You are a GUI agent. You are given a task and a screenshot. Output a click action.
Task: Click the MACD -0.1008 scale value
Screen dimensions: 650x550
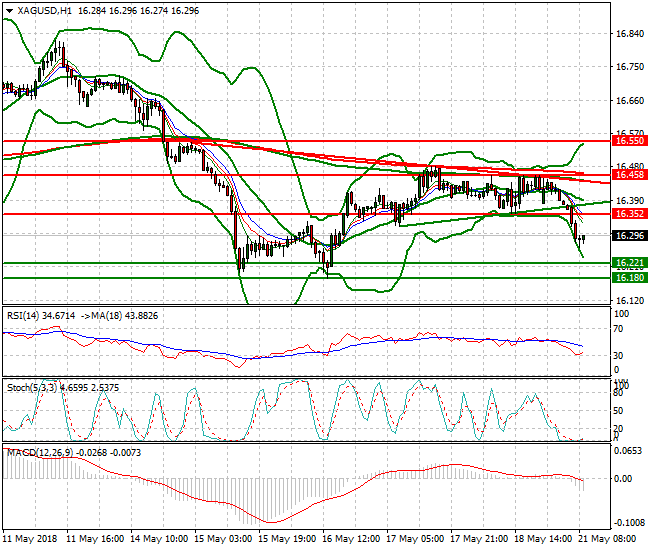tap(629, 523)
